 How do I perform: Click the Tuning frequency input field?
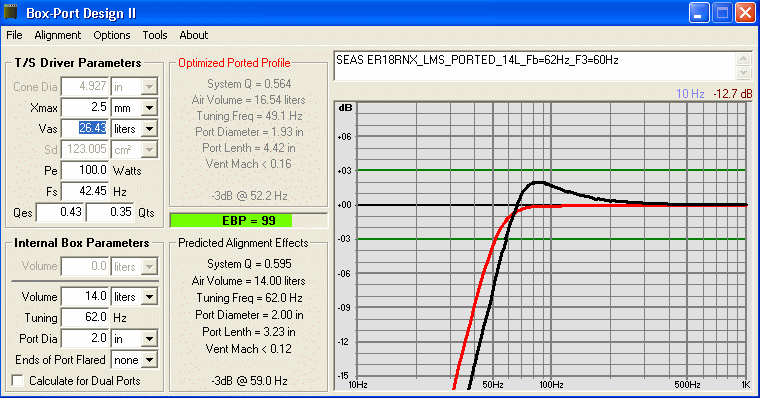tap(85, 318)
